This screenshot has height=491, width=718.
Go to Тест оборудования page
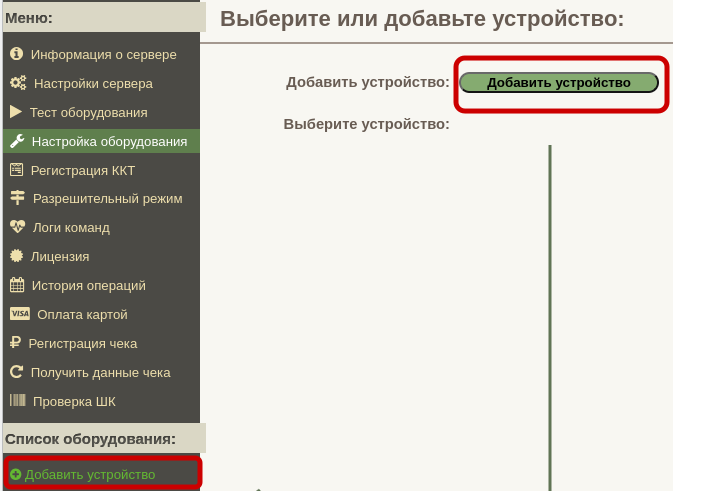(88, 112)
